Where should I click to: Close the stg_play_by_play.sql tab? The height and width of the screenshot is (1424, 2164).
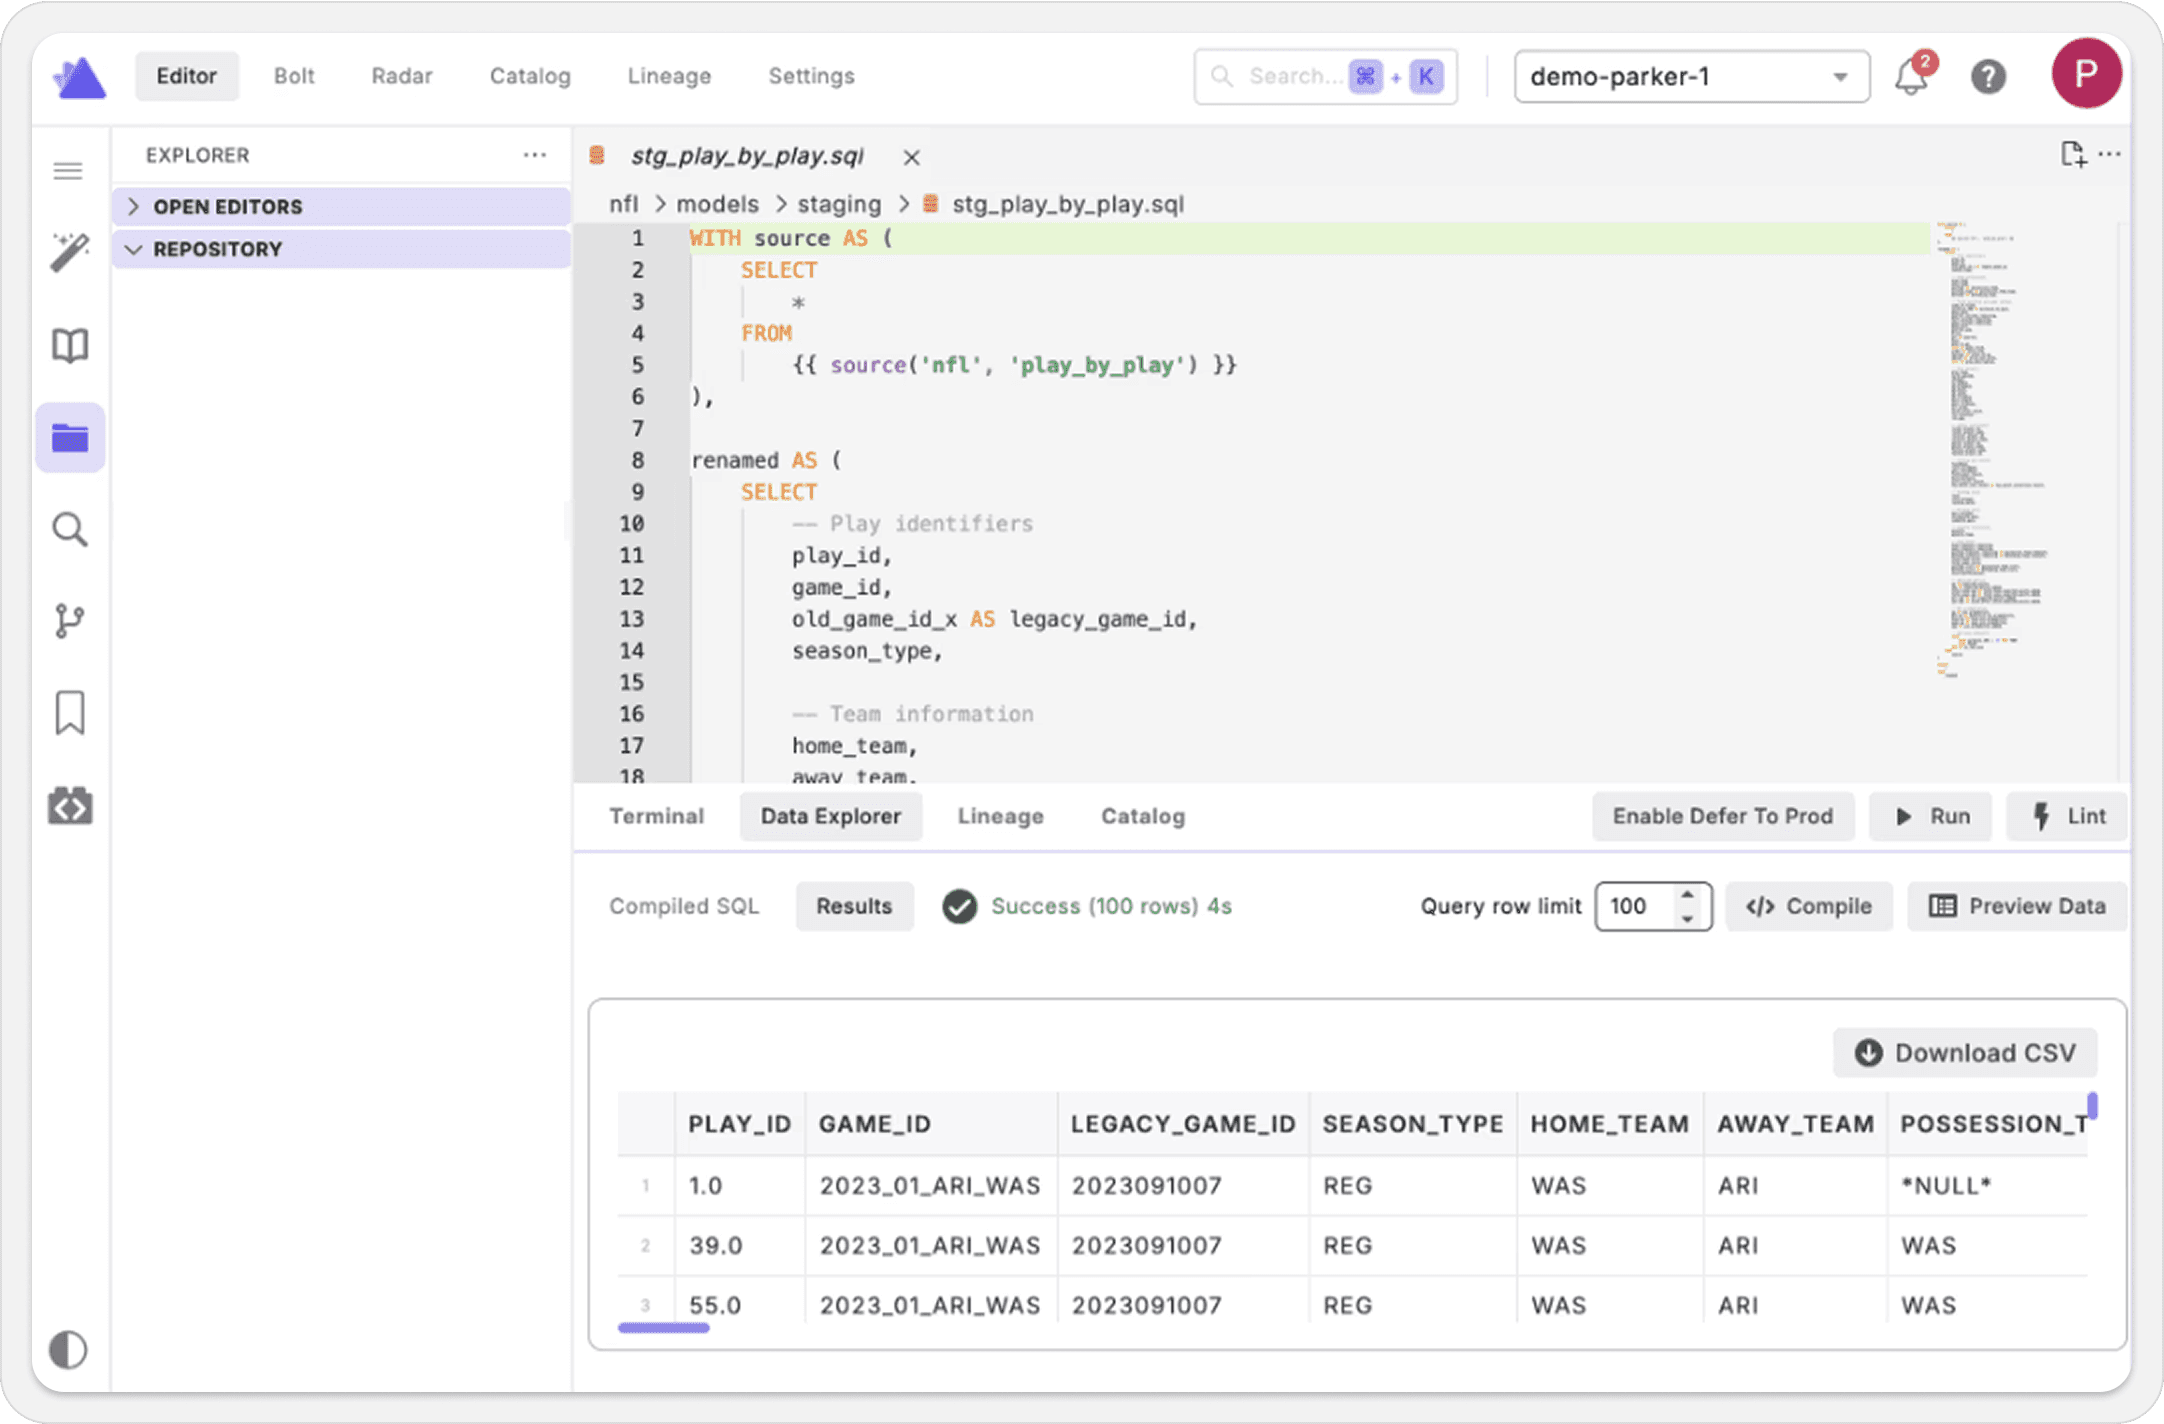click(911, 157)
